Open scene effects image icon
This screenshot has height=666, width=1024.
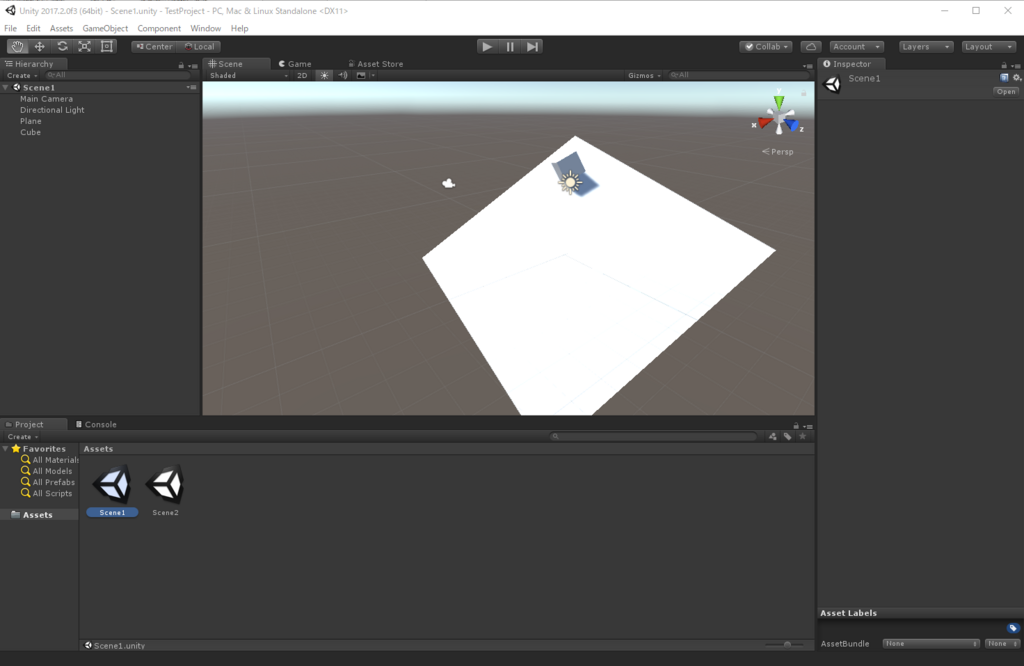[x=361, y=75]
